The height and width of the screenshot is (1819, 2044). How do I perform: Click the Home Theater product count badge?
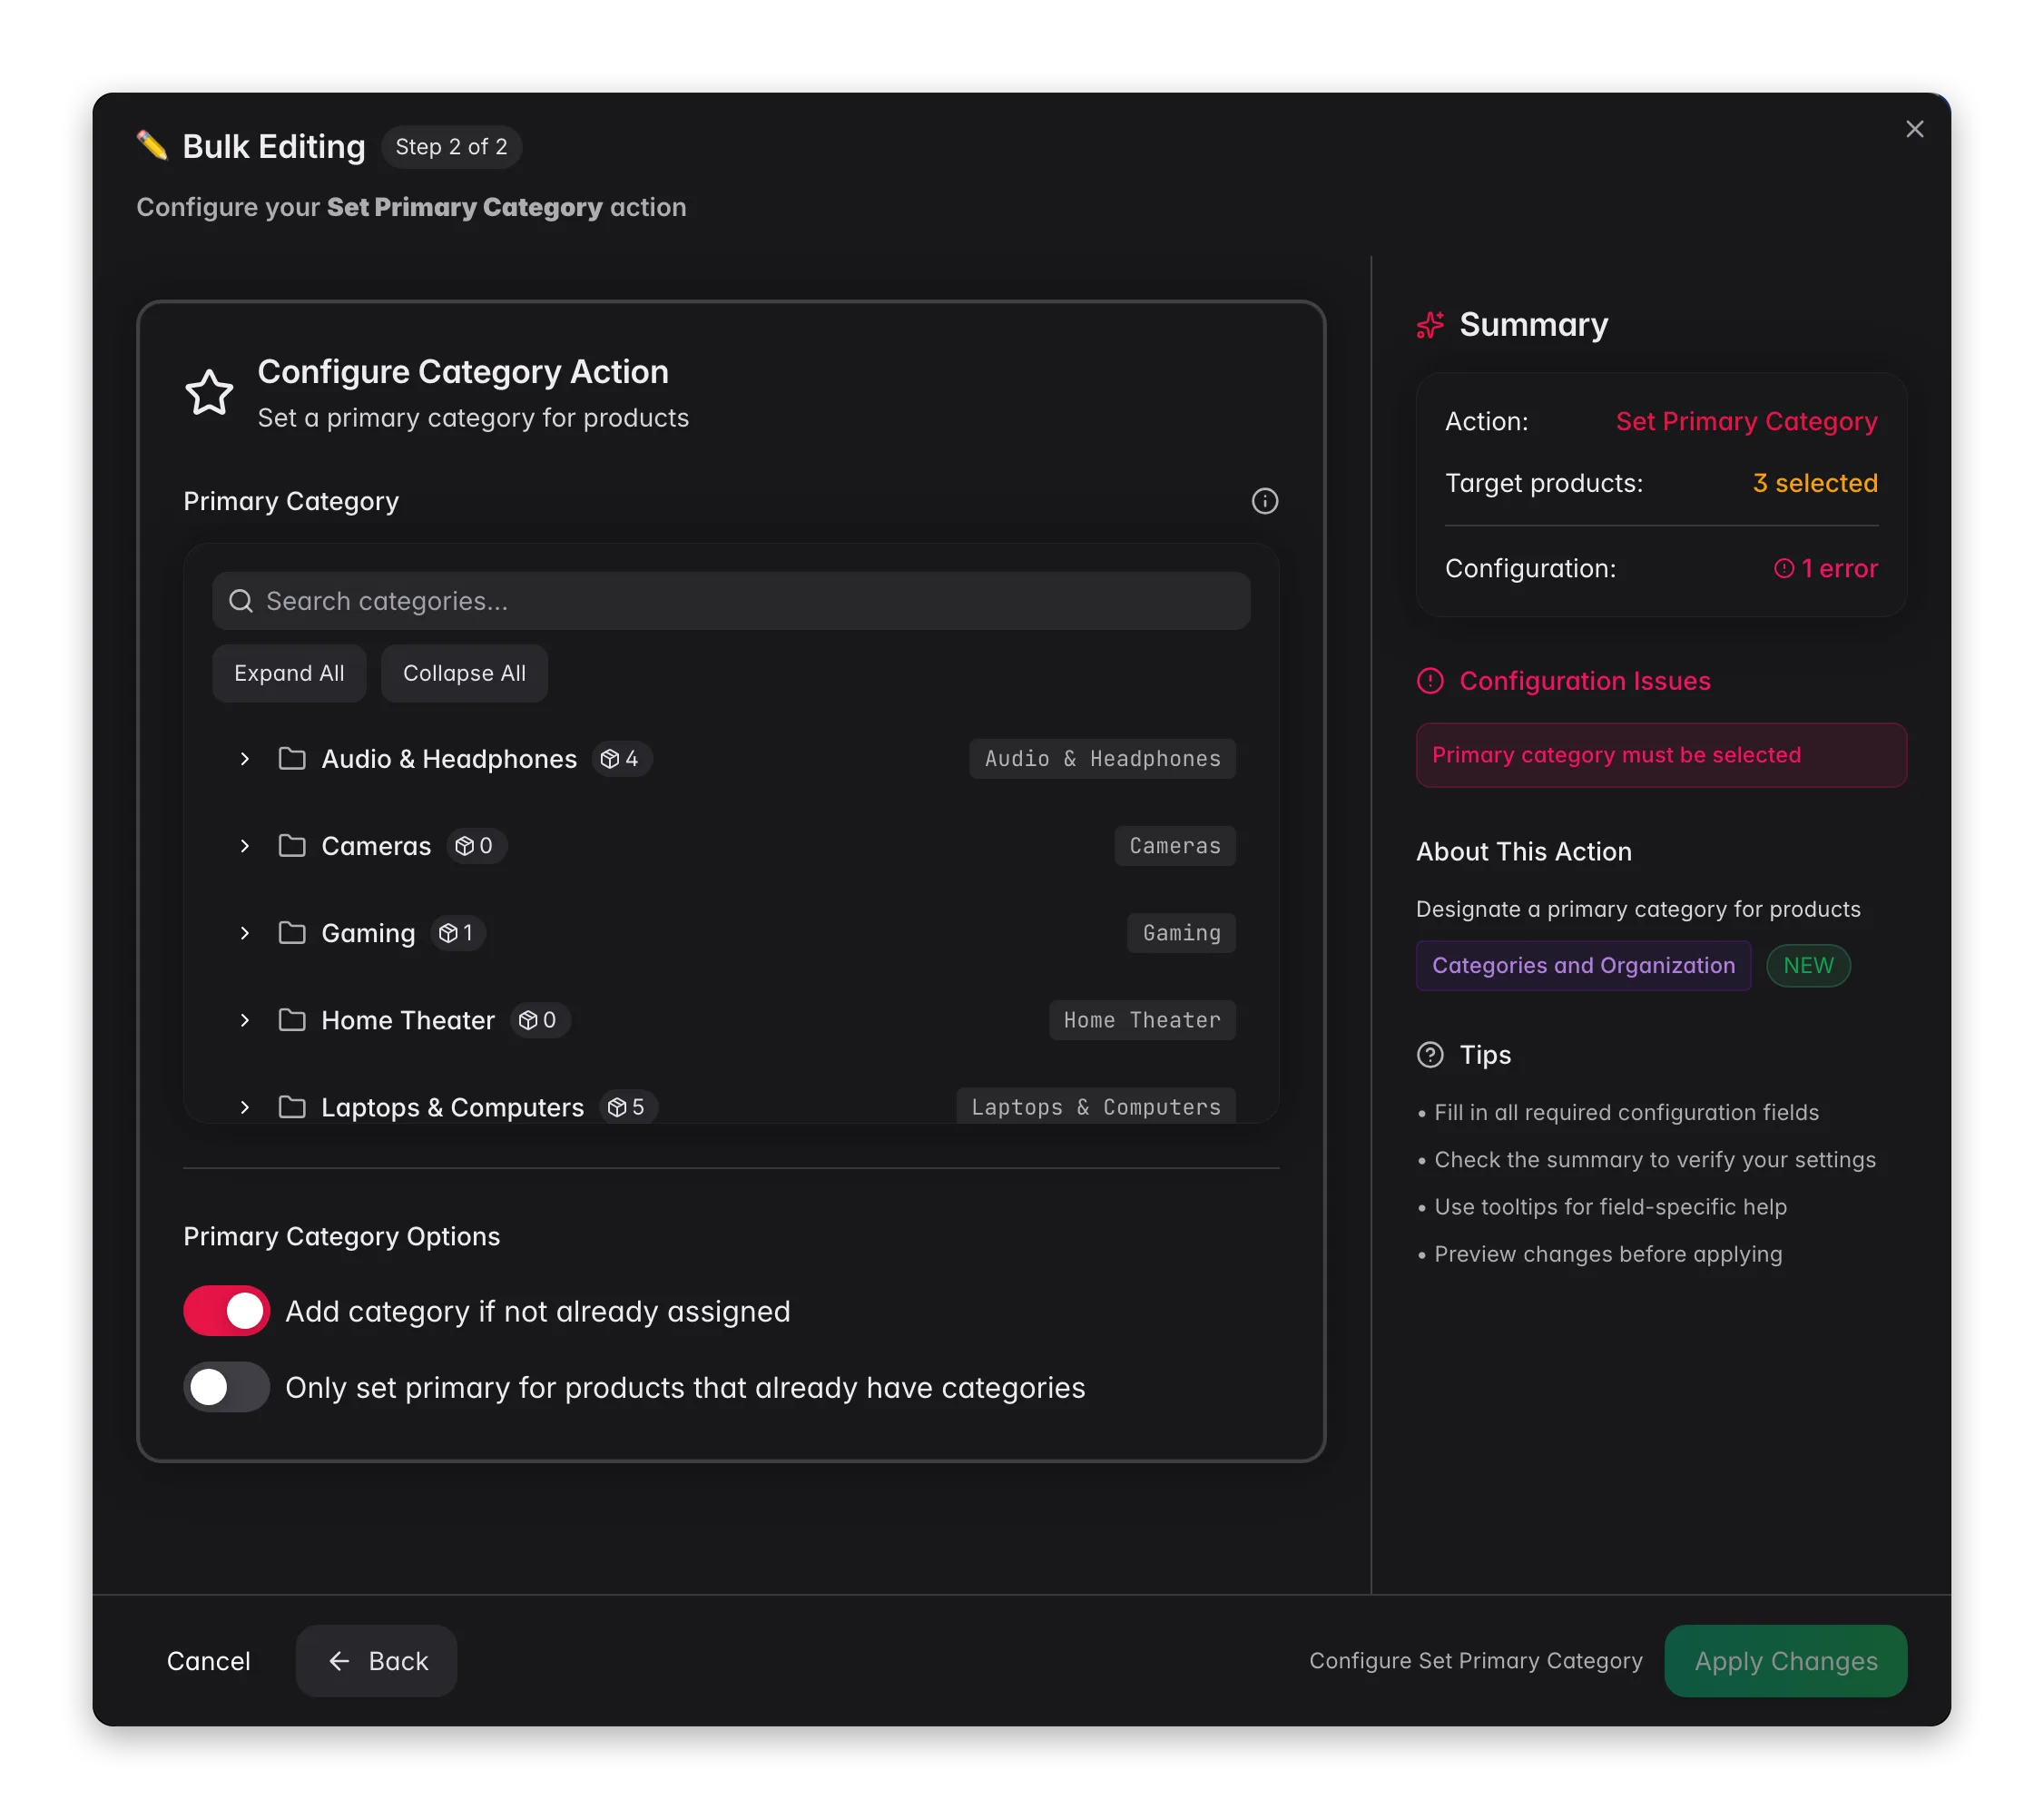(540, 1020)
